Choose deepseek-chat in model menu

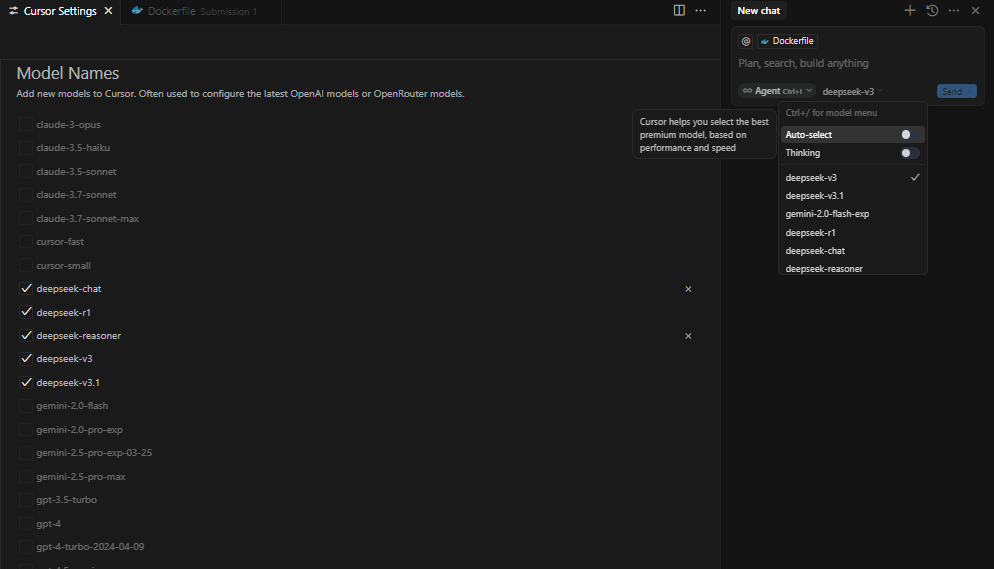coord(853,250)
